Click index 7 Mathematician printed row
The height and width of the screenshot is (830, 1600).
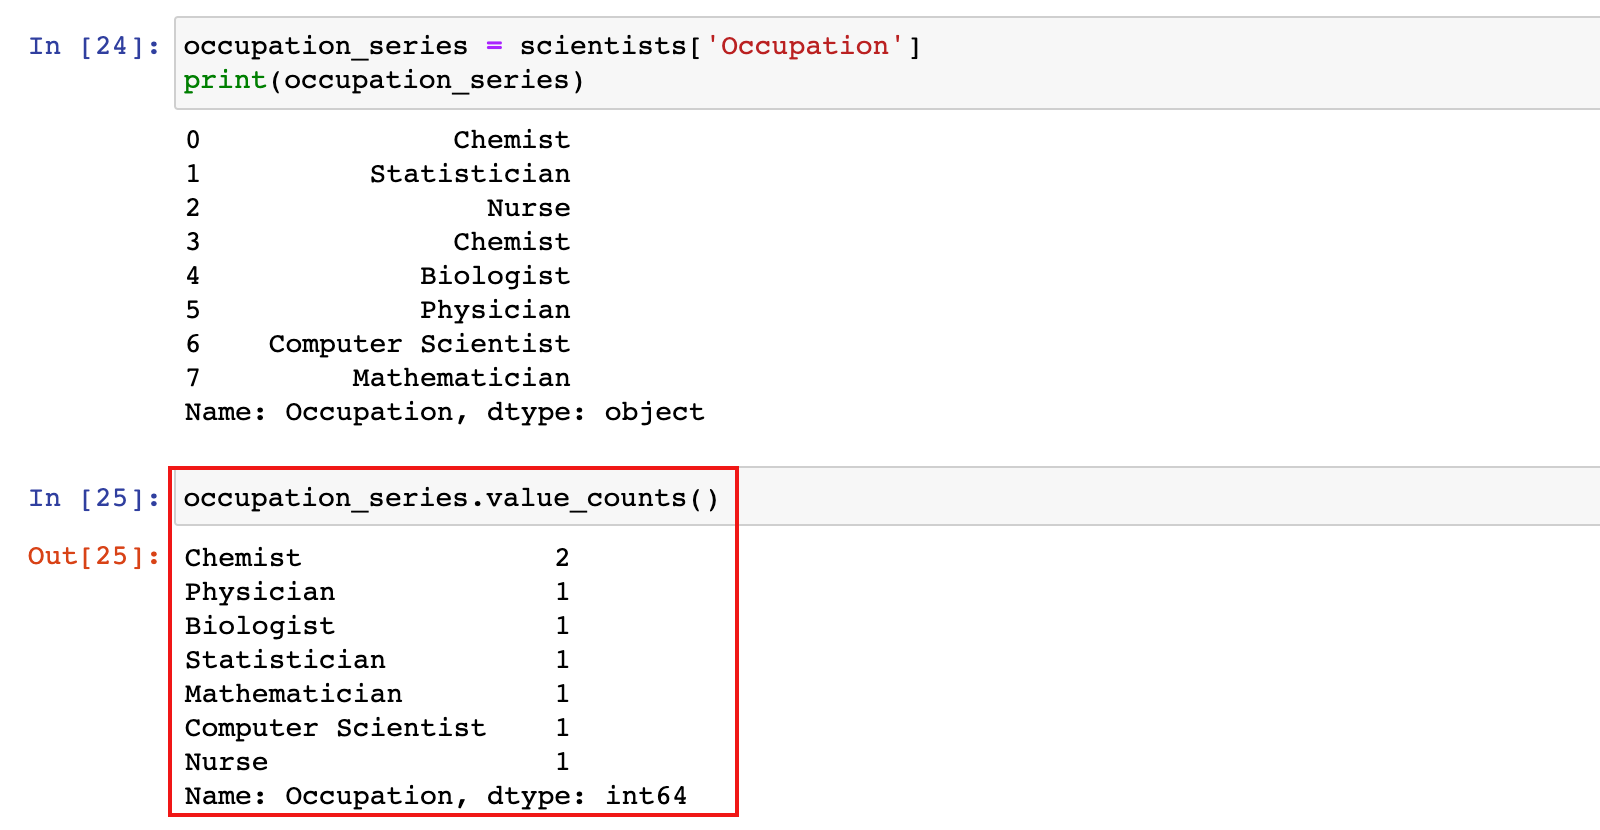(378, 378)
